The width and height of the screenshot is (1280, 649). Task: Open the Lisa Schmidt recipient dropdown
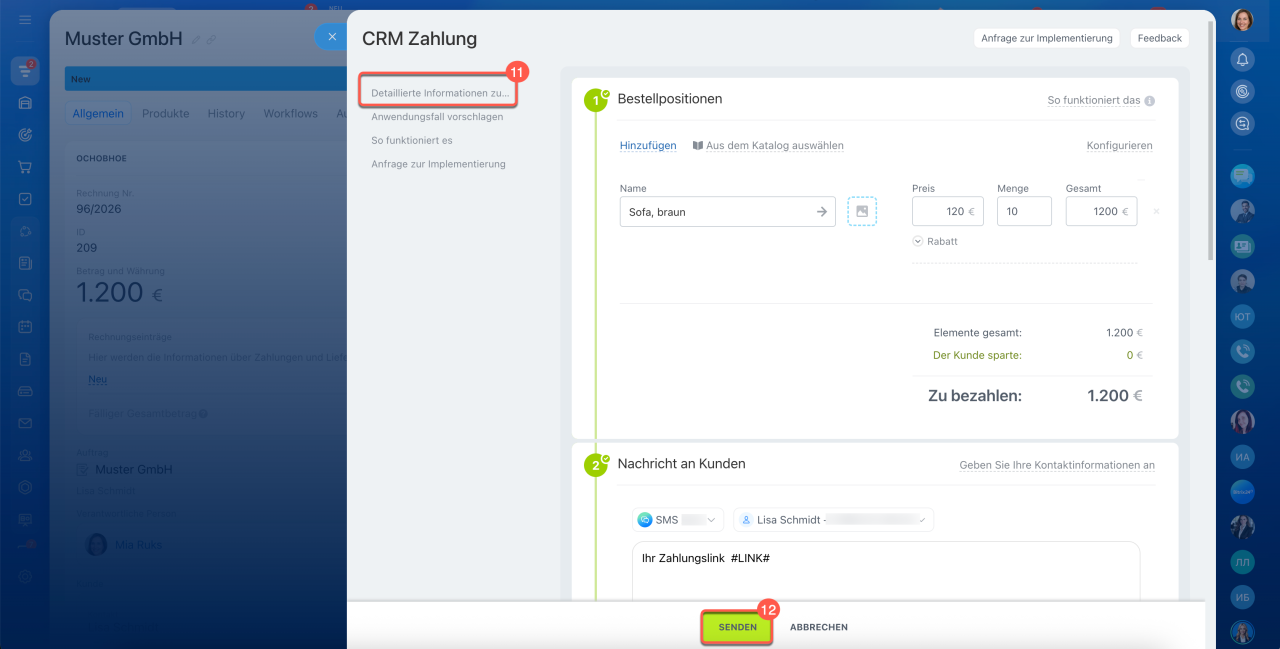(834, 520)
